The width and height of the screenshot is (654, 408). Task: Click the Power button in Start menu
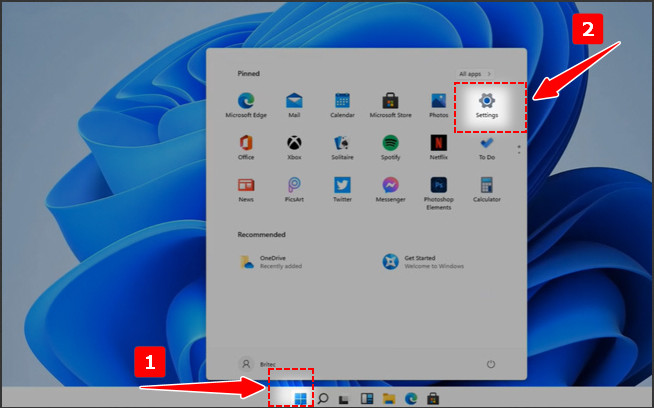click(x=491, y=364)
